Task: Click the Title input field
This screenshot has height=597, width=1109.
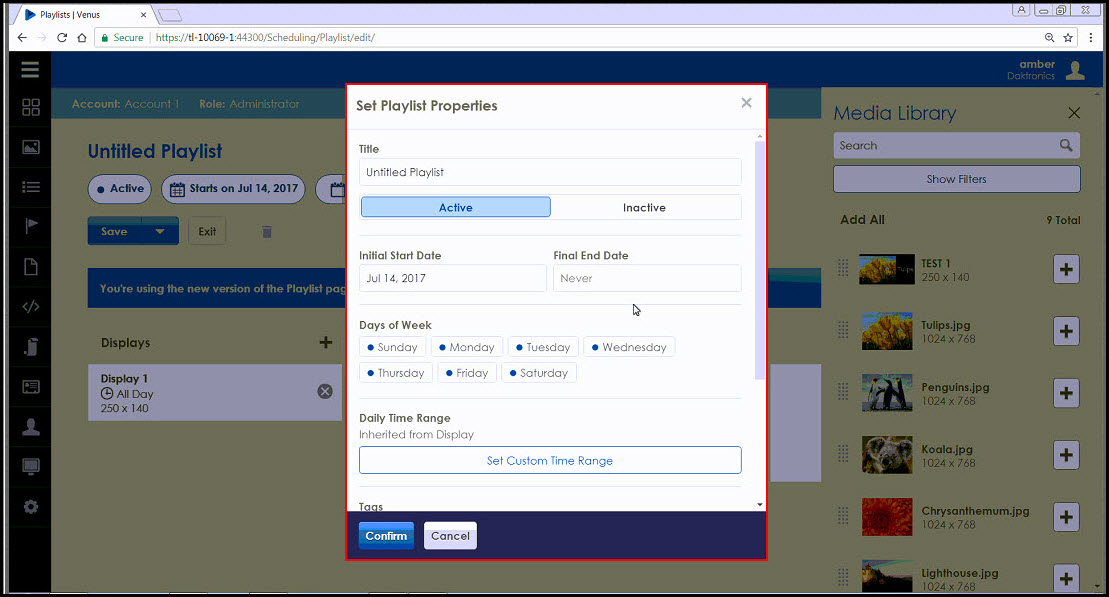Action: tap(550, 172)
